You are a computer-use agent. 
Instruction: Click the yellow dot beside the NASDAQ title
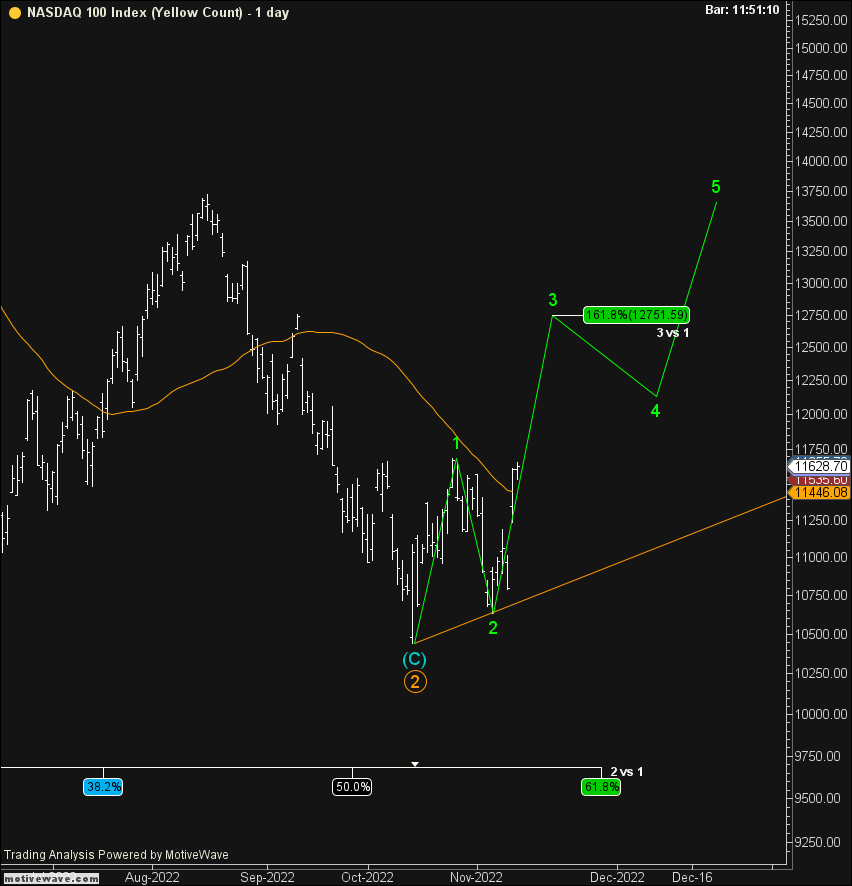(15, 13)
